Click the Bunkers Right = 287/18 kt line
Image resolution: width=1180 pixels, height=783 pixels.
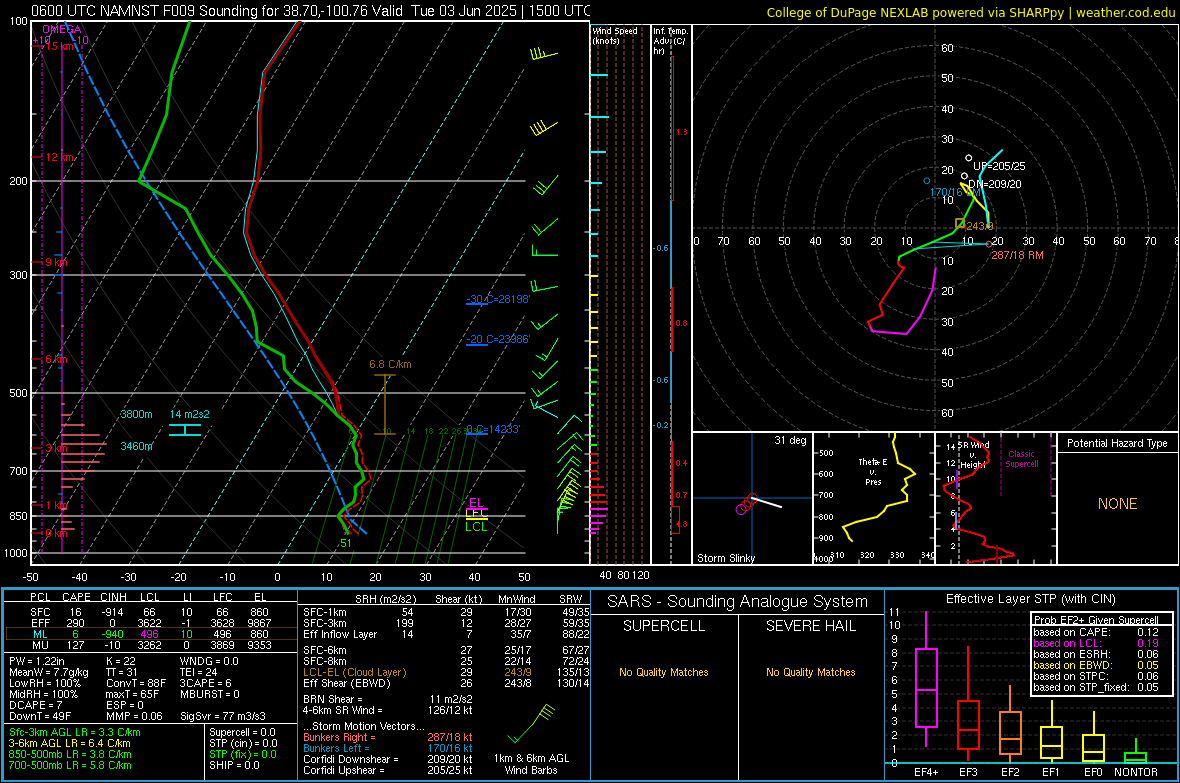[388, 737]
